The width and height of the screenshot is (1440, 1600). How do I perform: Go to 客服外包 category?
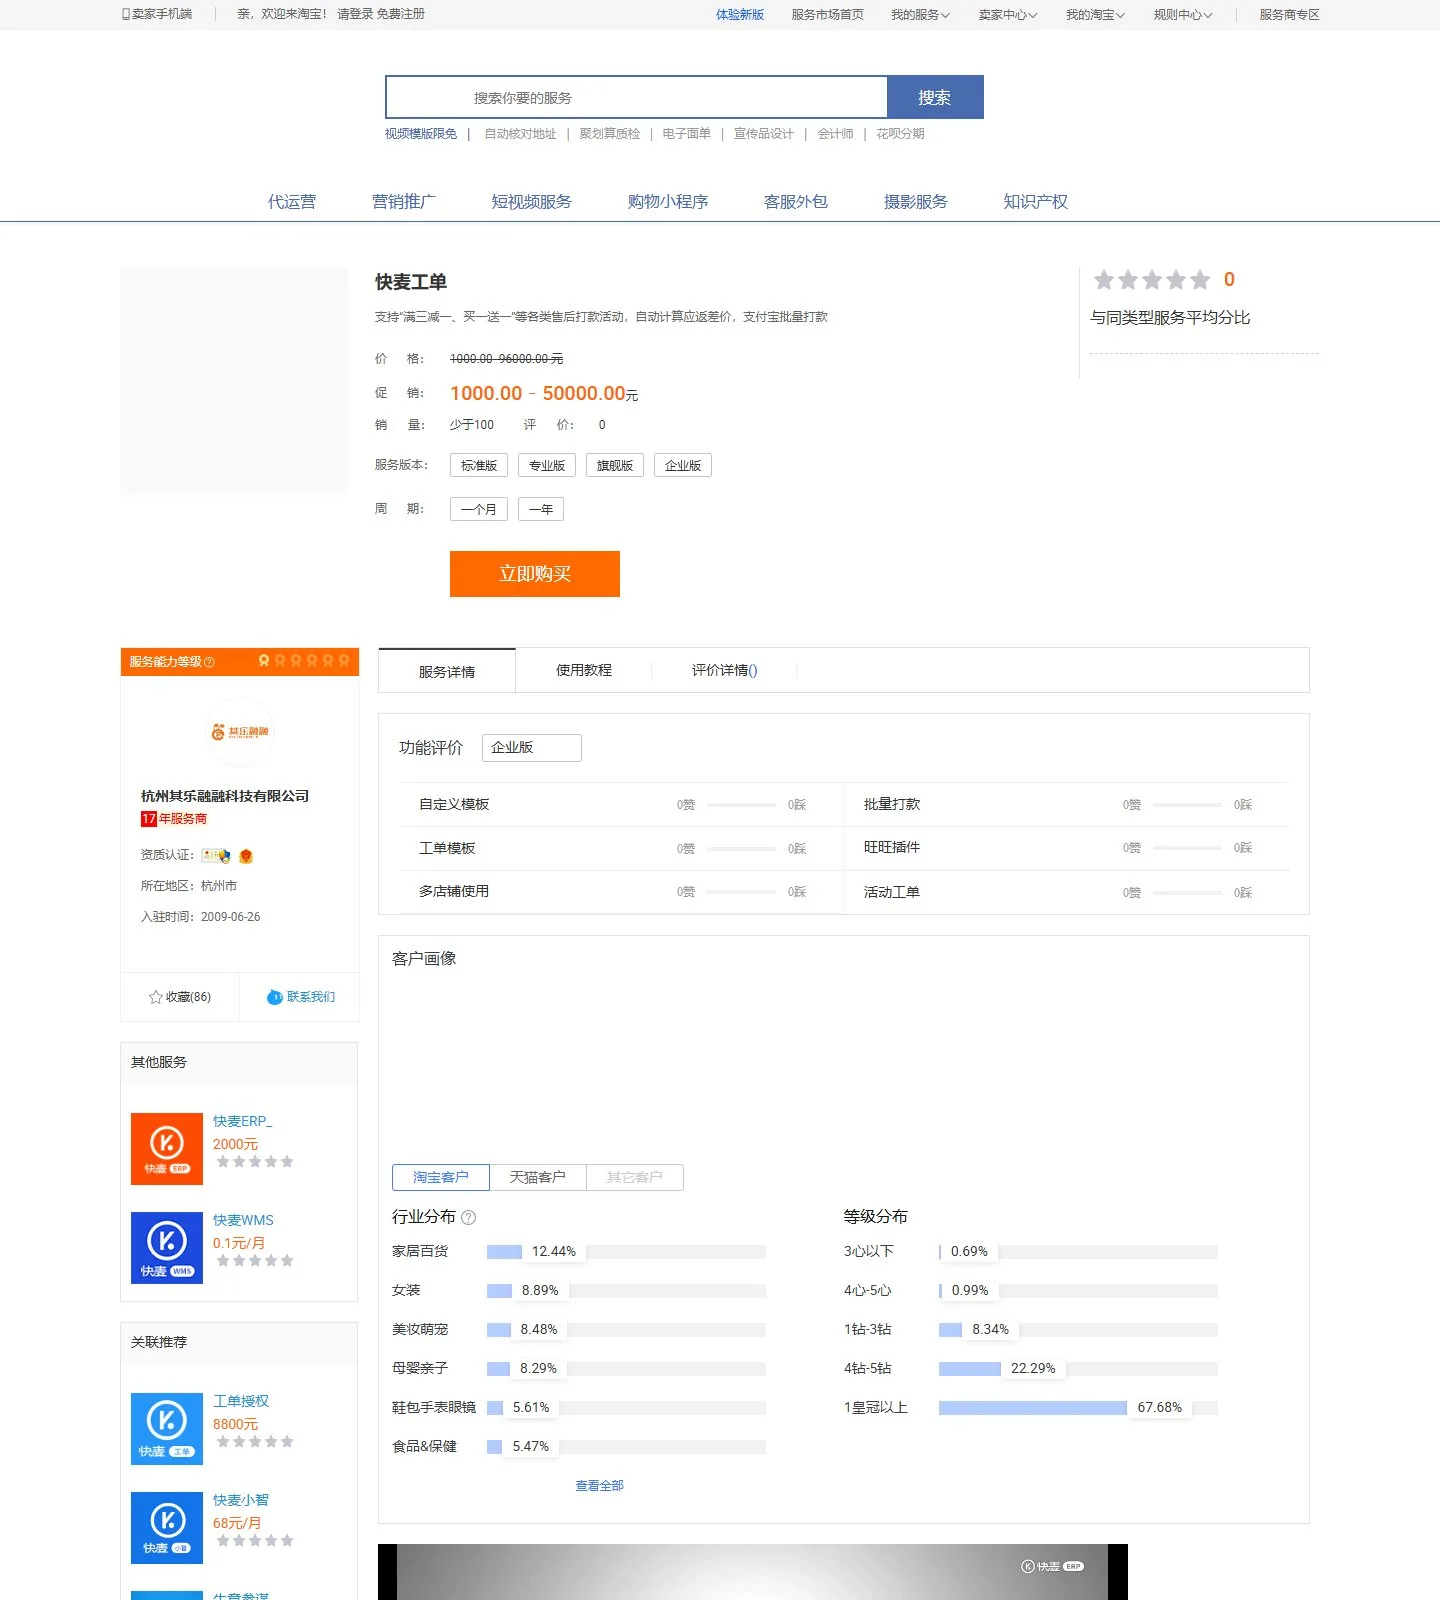coord(796,202)
